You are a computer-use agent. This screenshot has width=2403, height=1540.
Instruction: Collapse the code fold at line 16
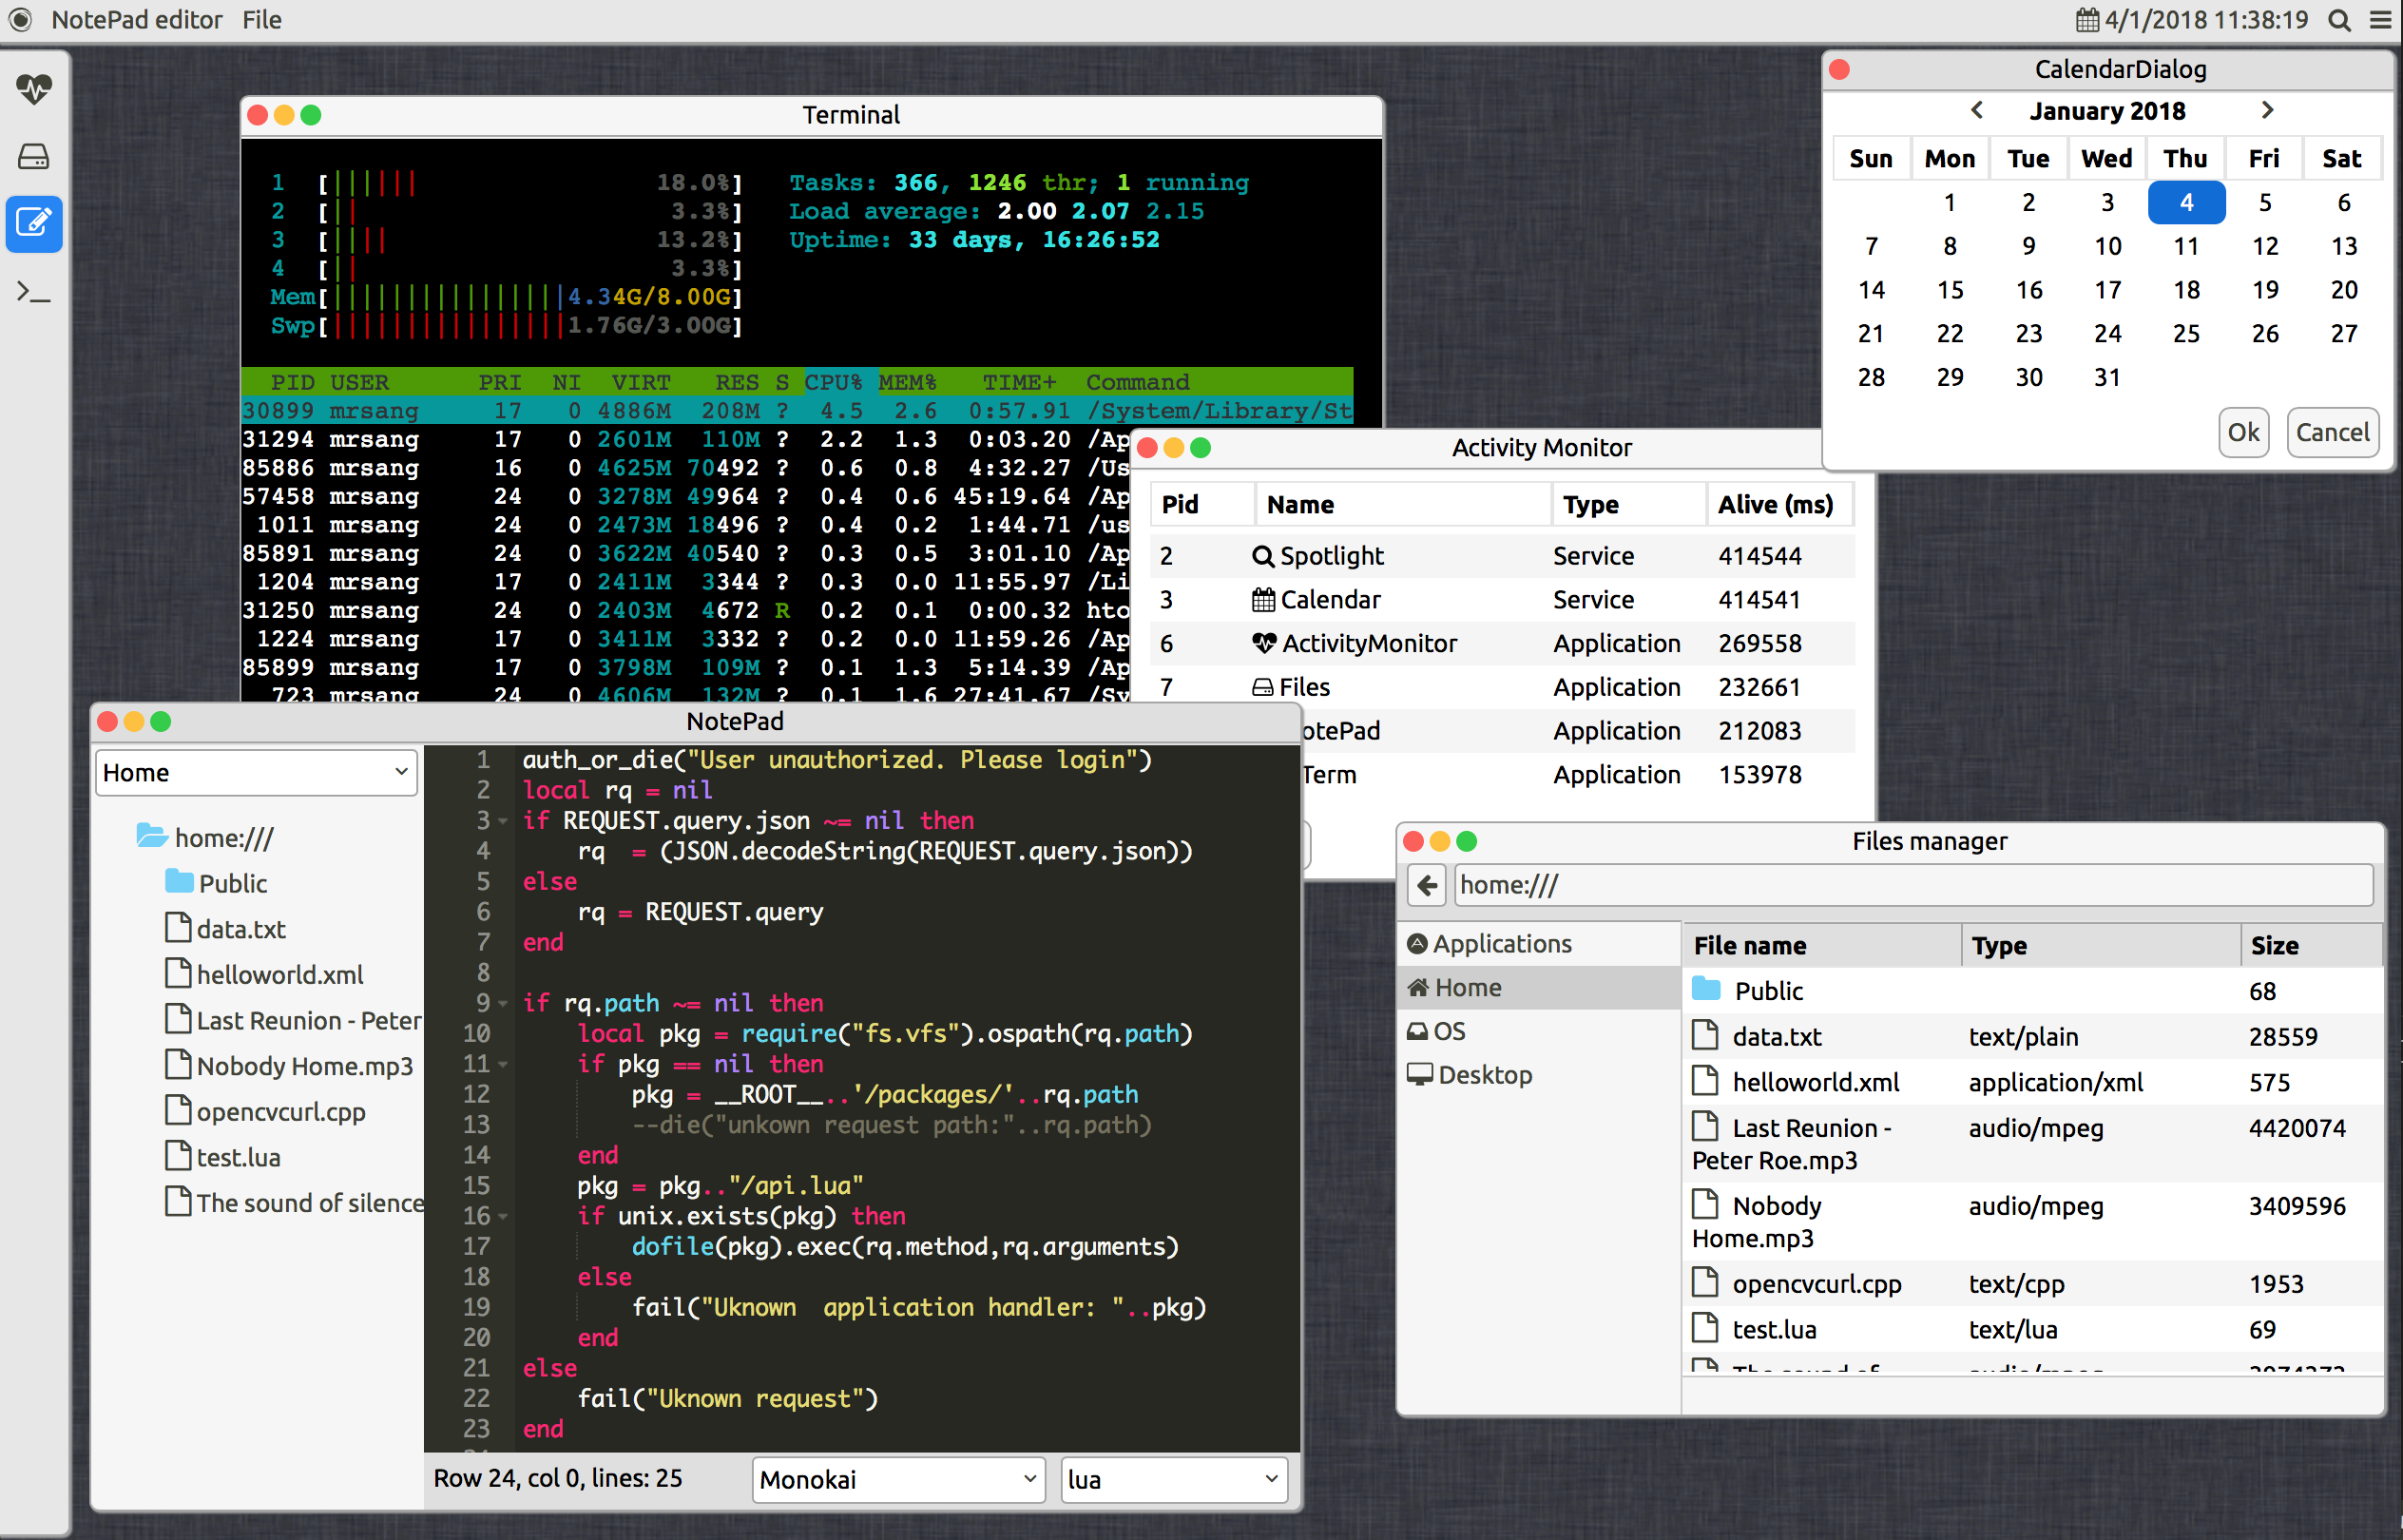(x=503, y=1216)
